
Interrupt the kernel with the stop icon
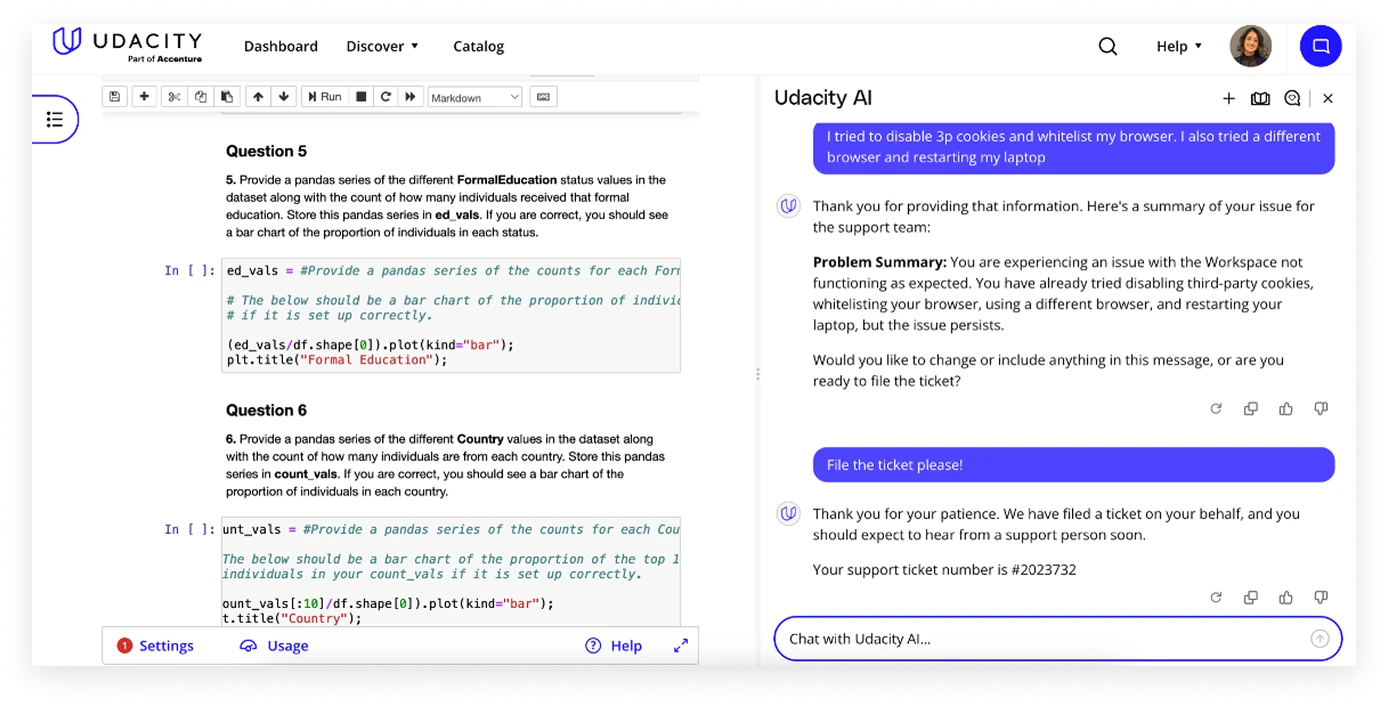(x=360, y=96)
